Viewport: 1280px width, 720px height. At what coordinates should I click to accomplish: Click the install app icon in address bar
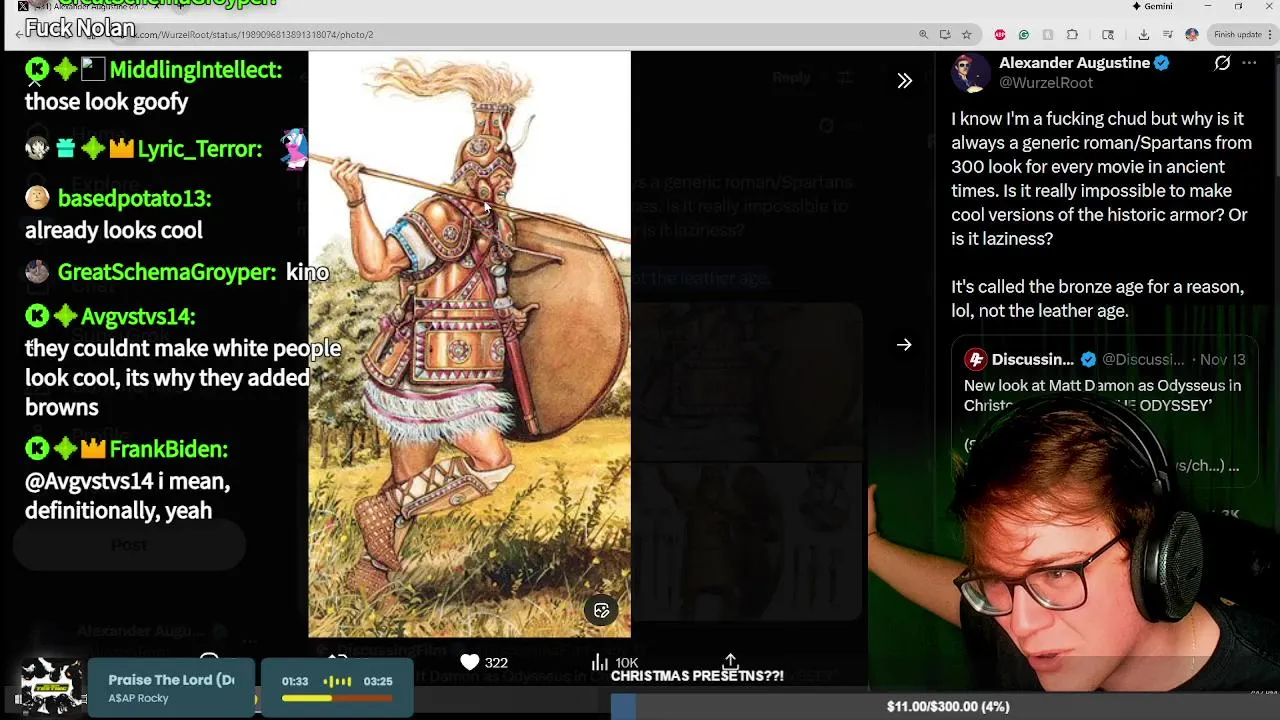[x=944, y=34]
